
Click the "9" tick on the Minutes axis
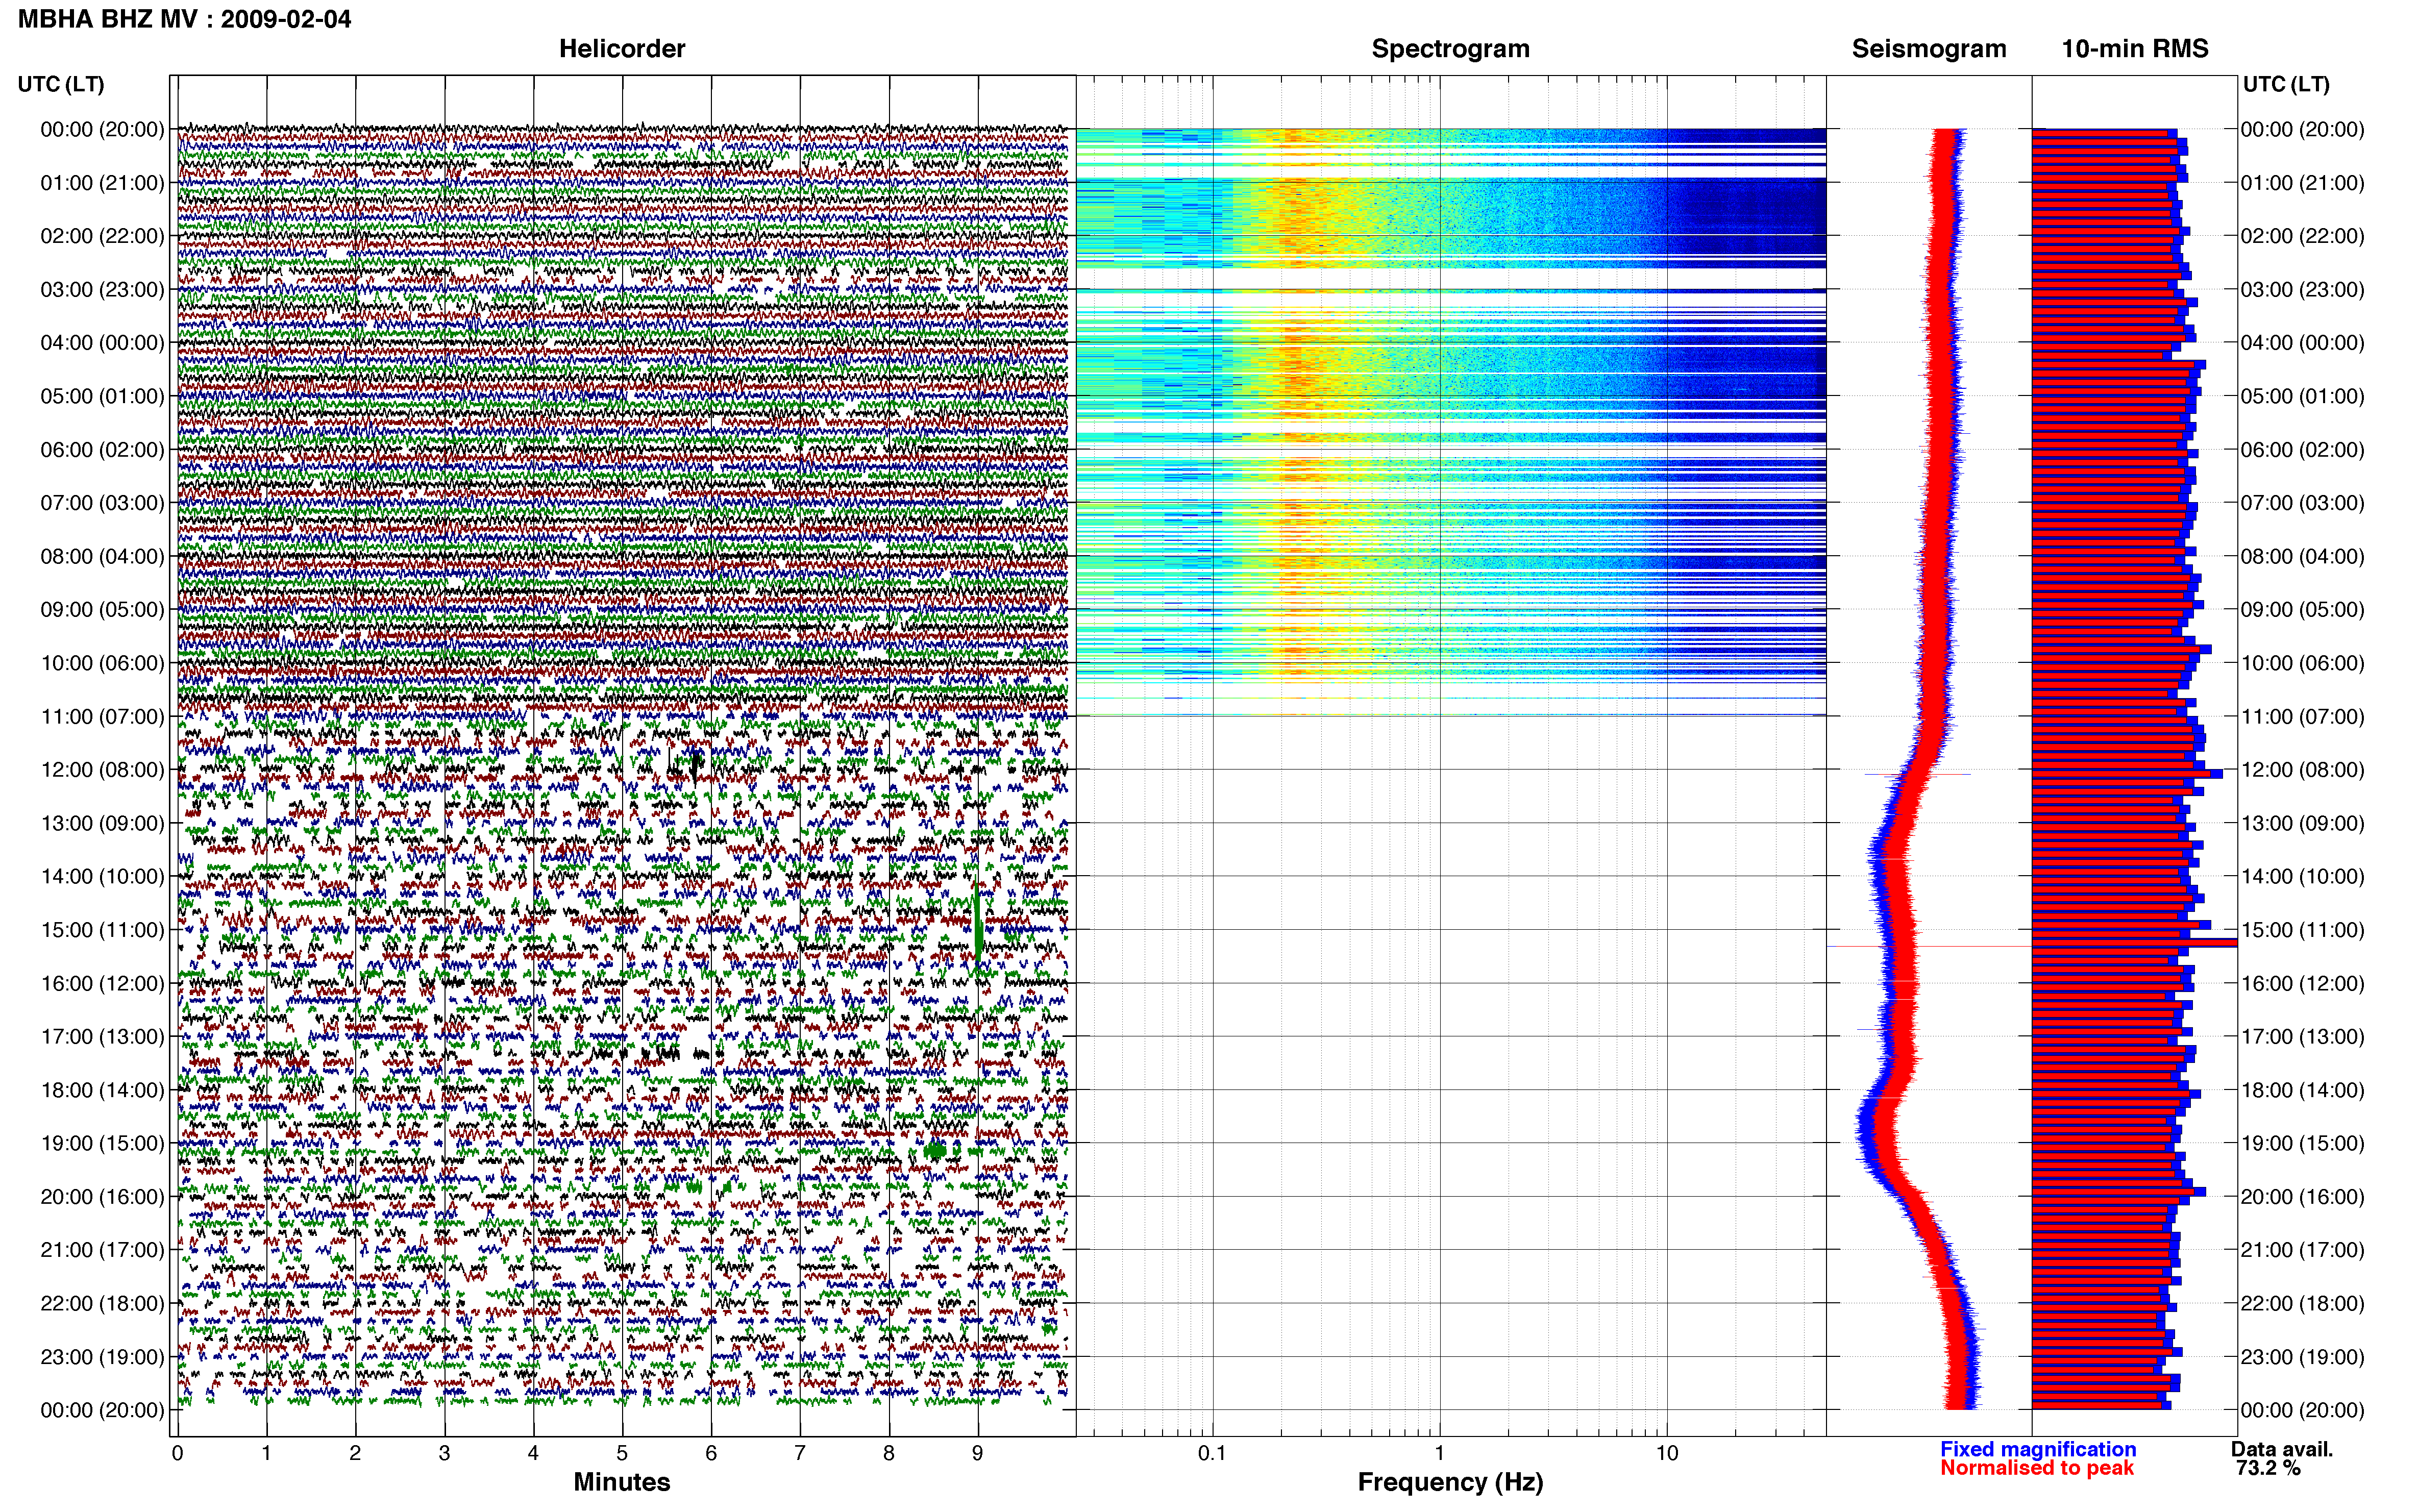click(978, 1454)
